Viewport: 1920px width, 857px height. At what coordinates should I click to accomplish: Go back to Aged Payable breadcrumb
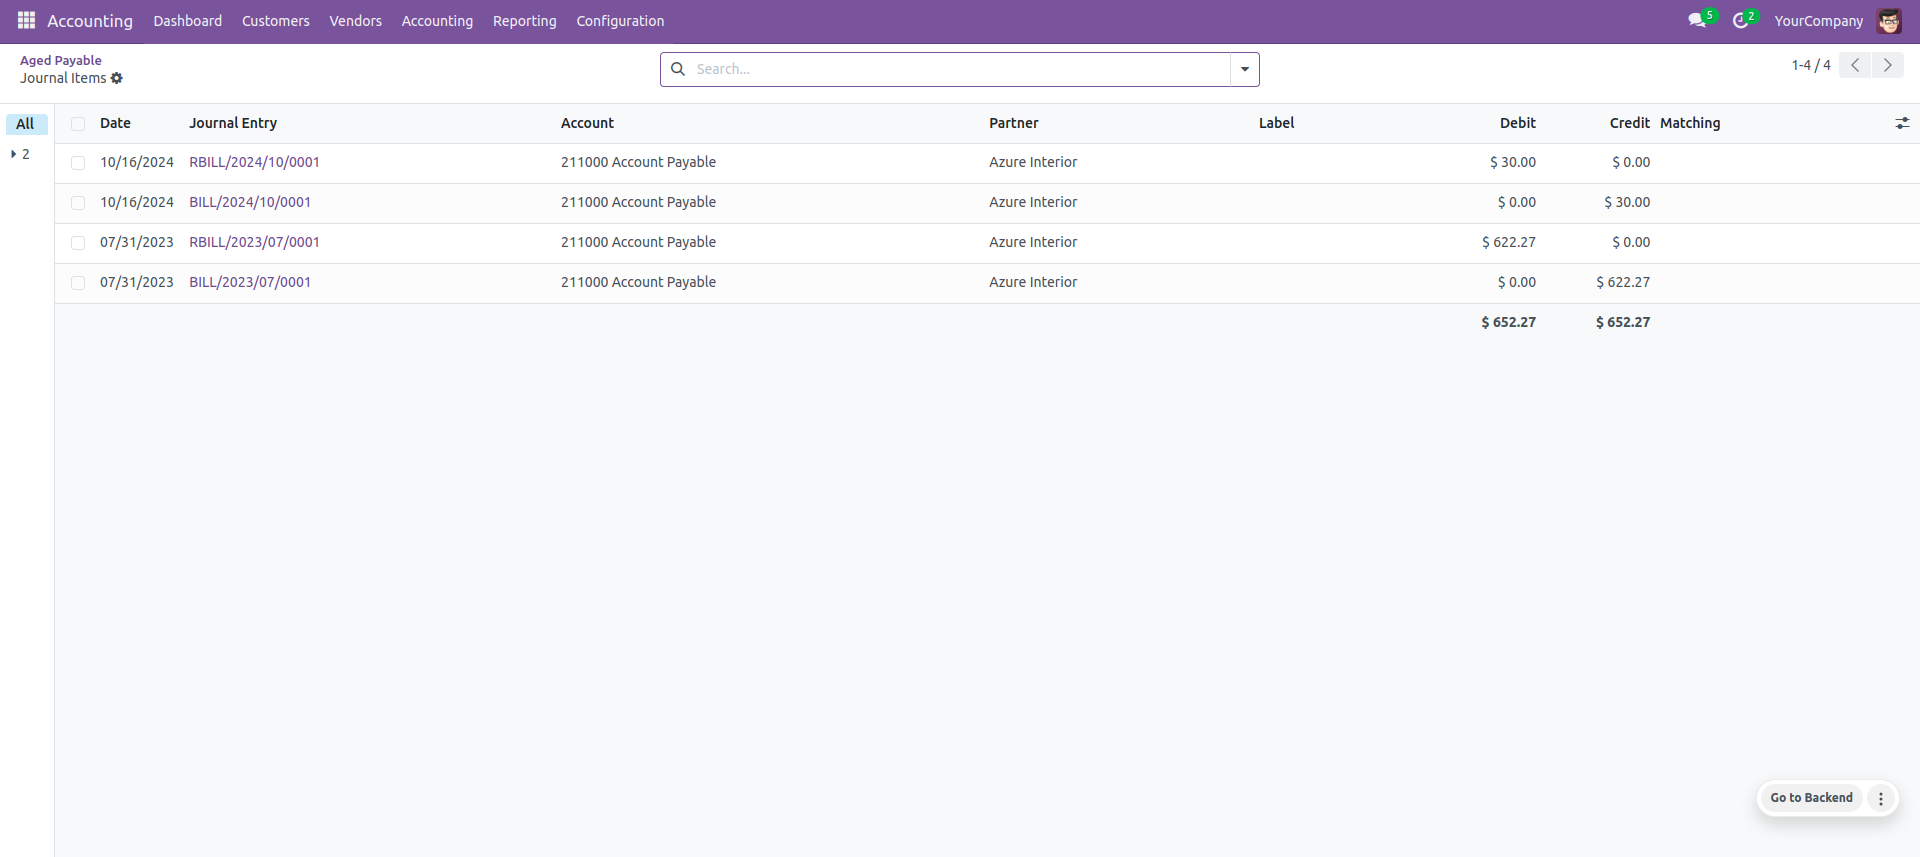click(61, 60)
